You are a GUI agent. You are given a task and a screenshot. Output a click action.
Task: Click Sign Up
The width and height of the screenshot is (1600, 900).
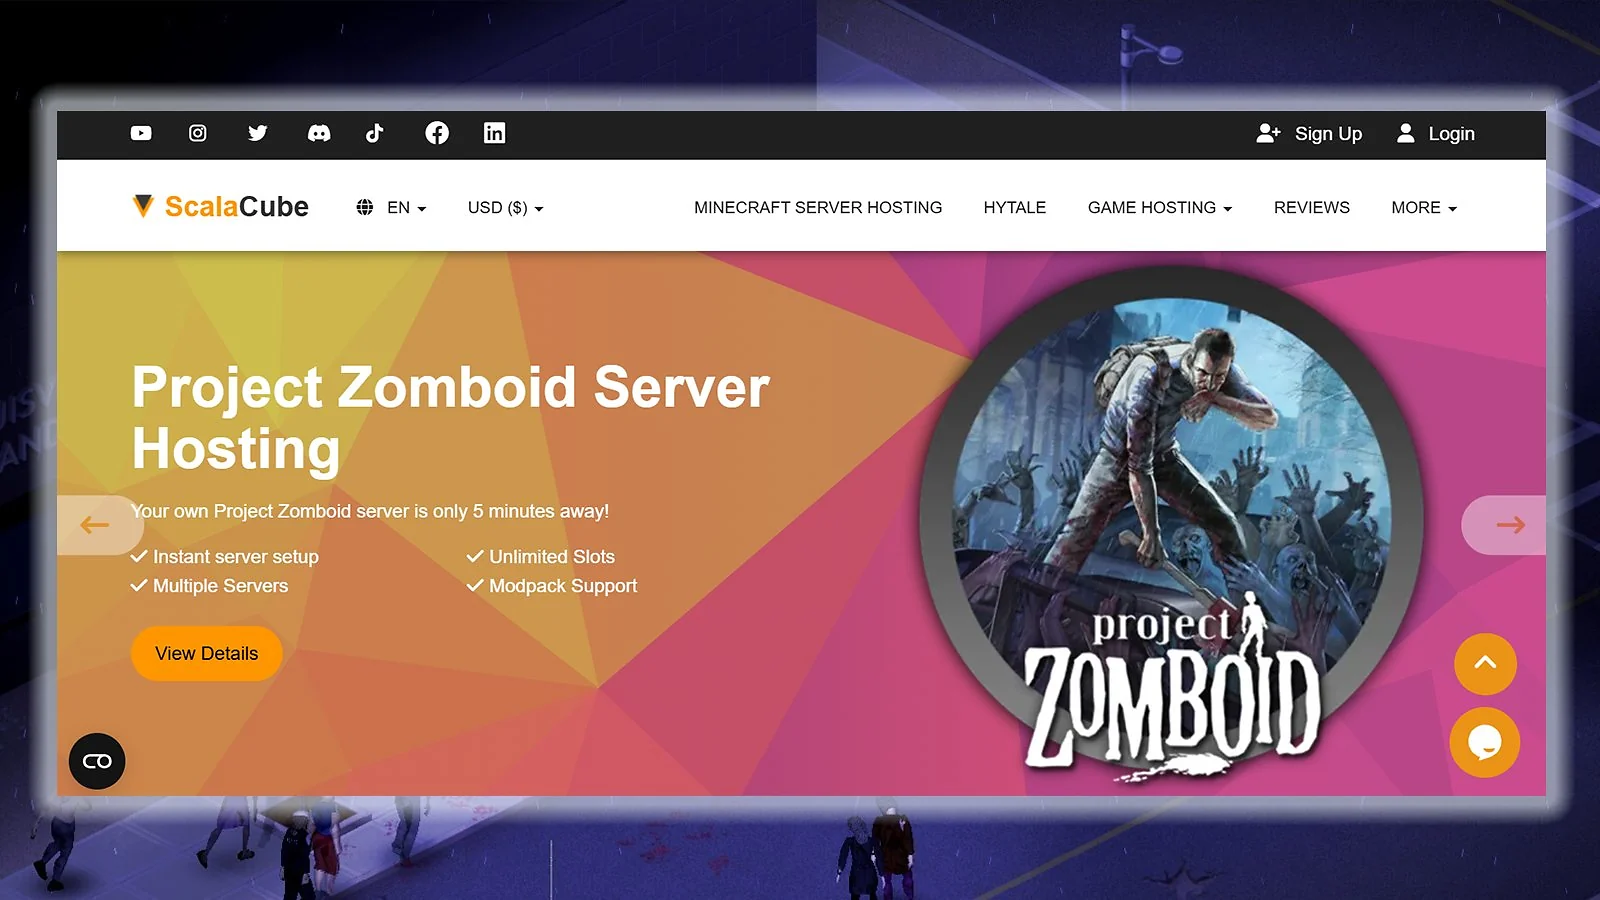[1310, 134]
